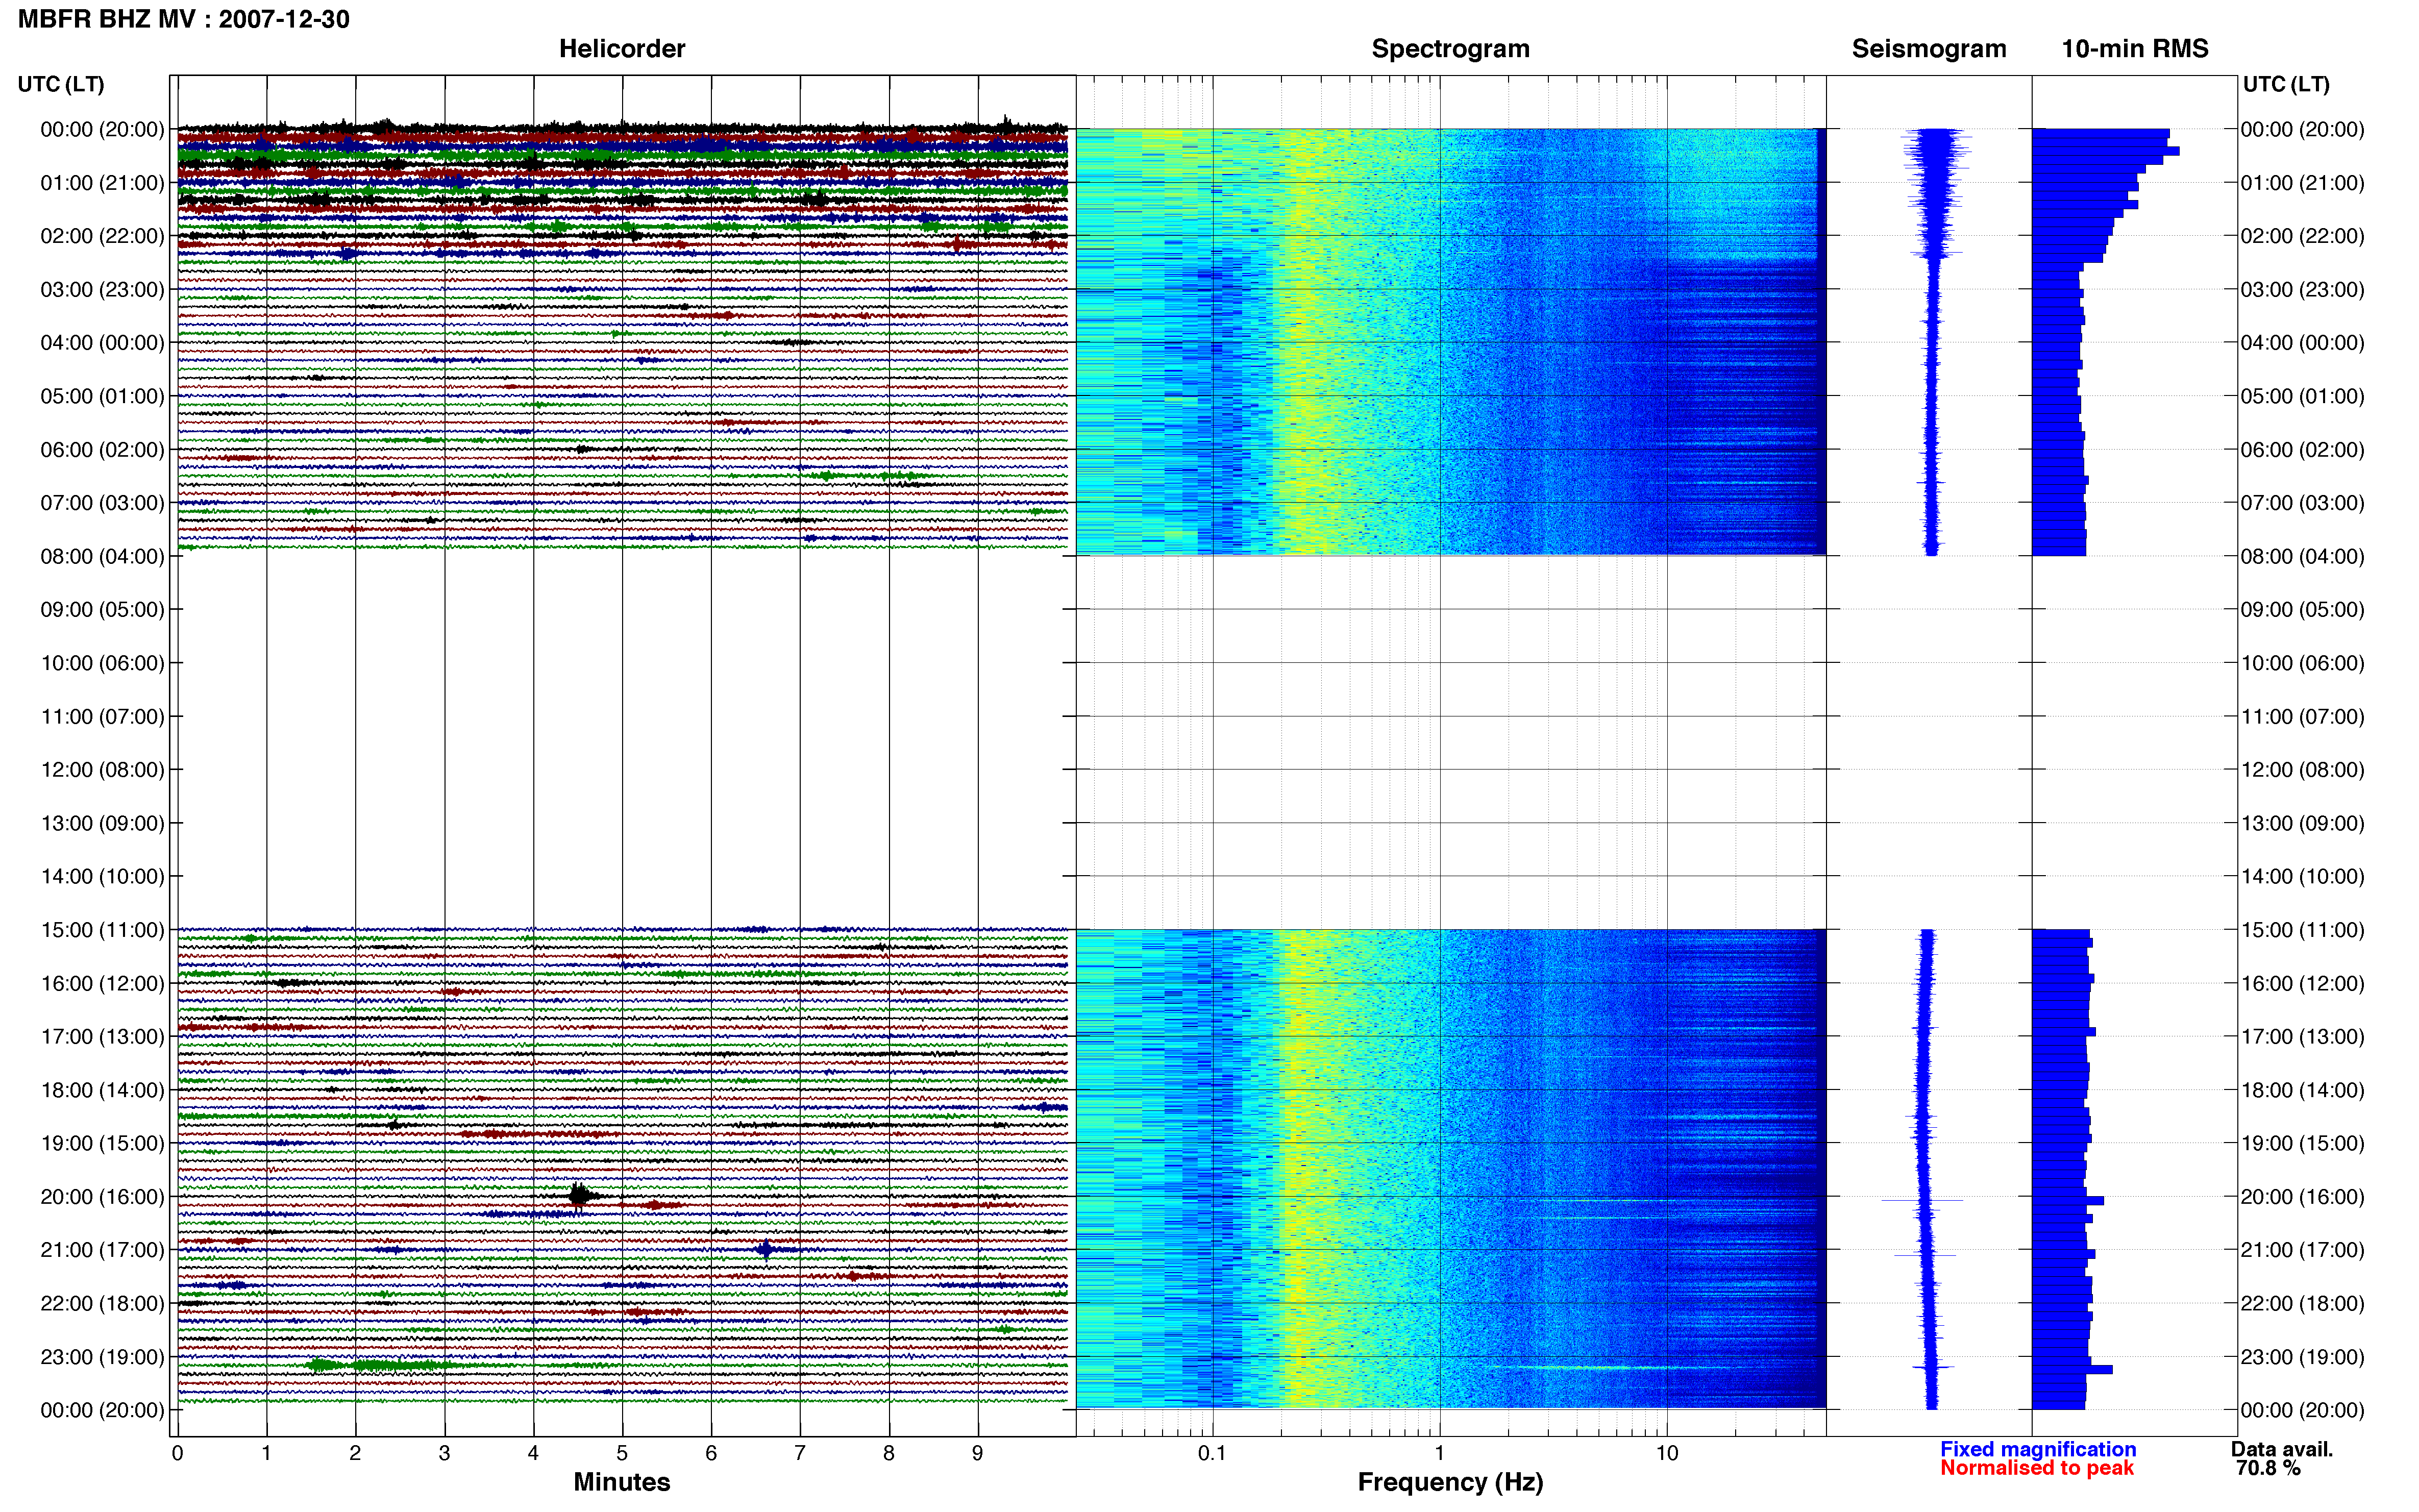2419x1512 pixels.
Task: Click RMS-side time label "05:00 (01:00)"
Action: (2302, 396)
